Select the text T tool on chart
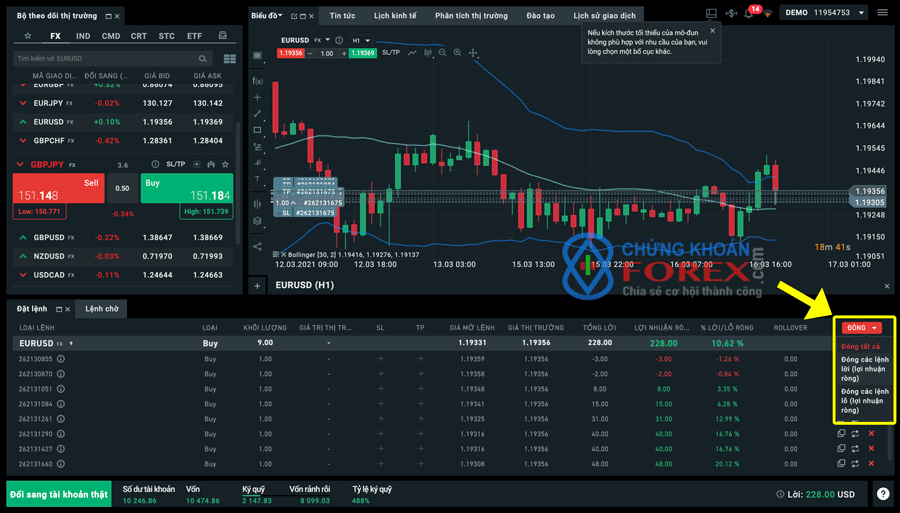The width and height of the screenshot is (900, 513). pyautogui.click(x=257, y=178)
